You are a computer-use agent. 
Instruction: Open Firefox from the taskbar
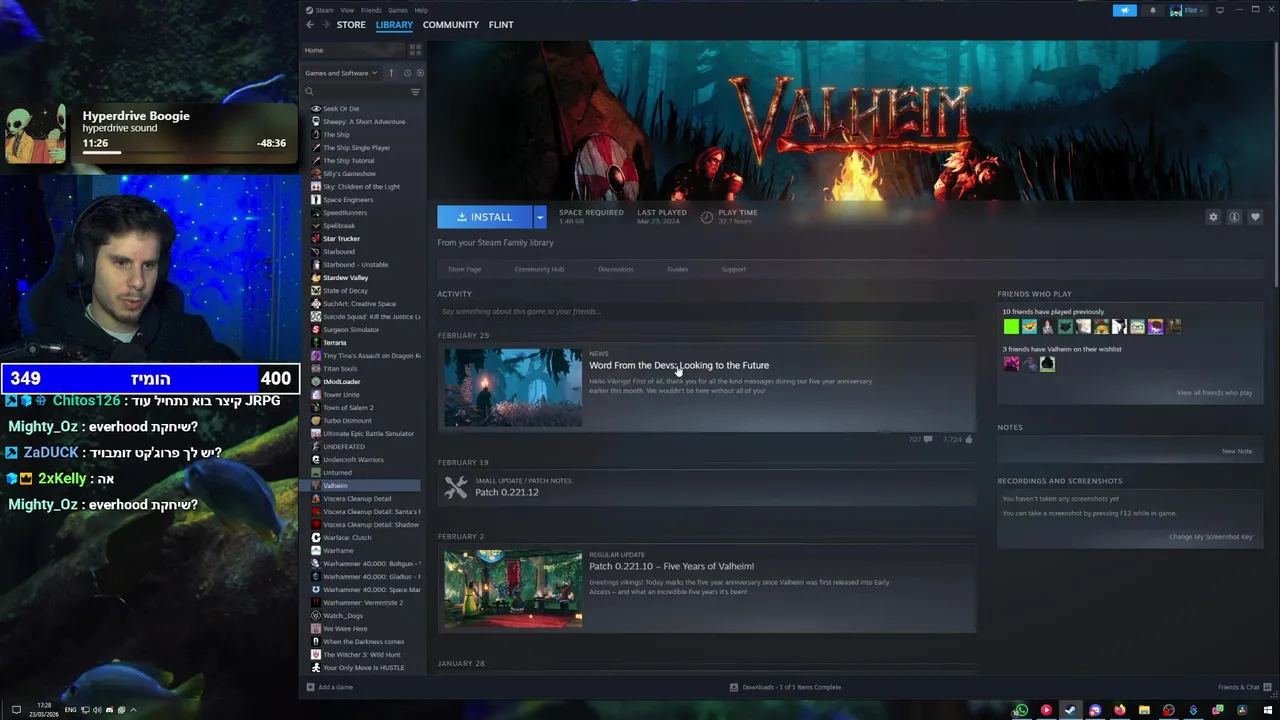coord(1120,710)
